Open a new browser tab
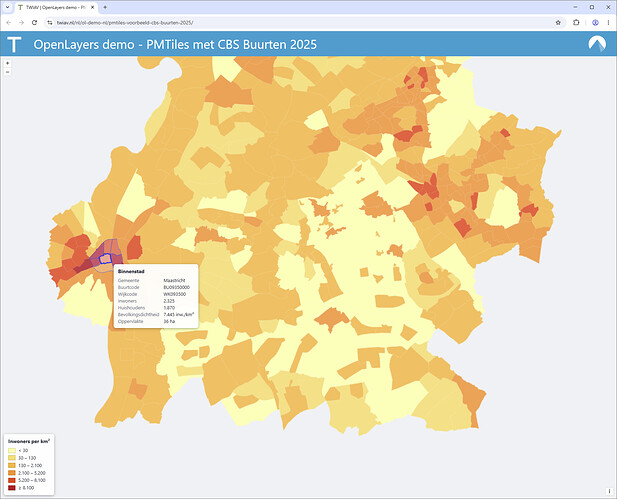Screen dimensions: 617x499 (x=105, y=7)
